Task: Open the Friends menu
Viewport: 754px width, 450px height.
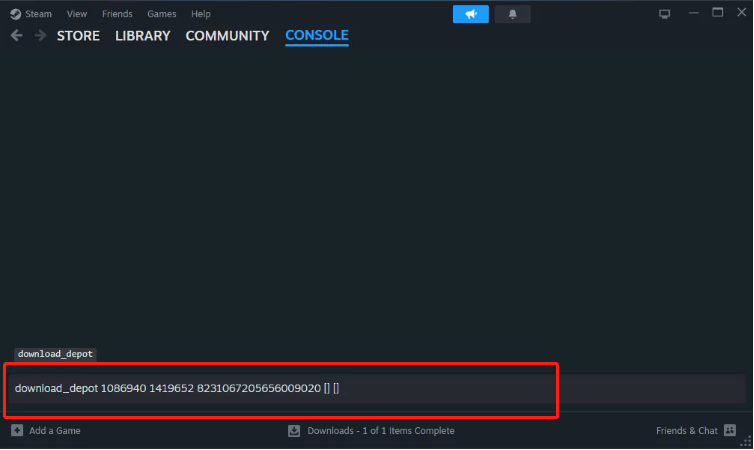Action: (x=117, y=14)
